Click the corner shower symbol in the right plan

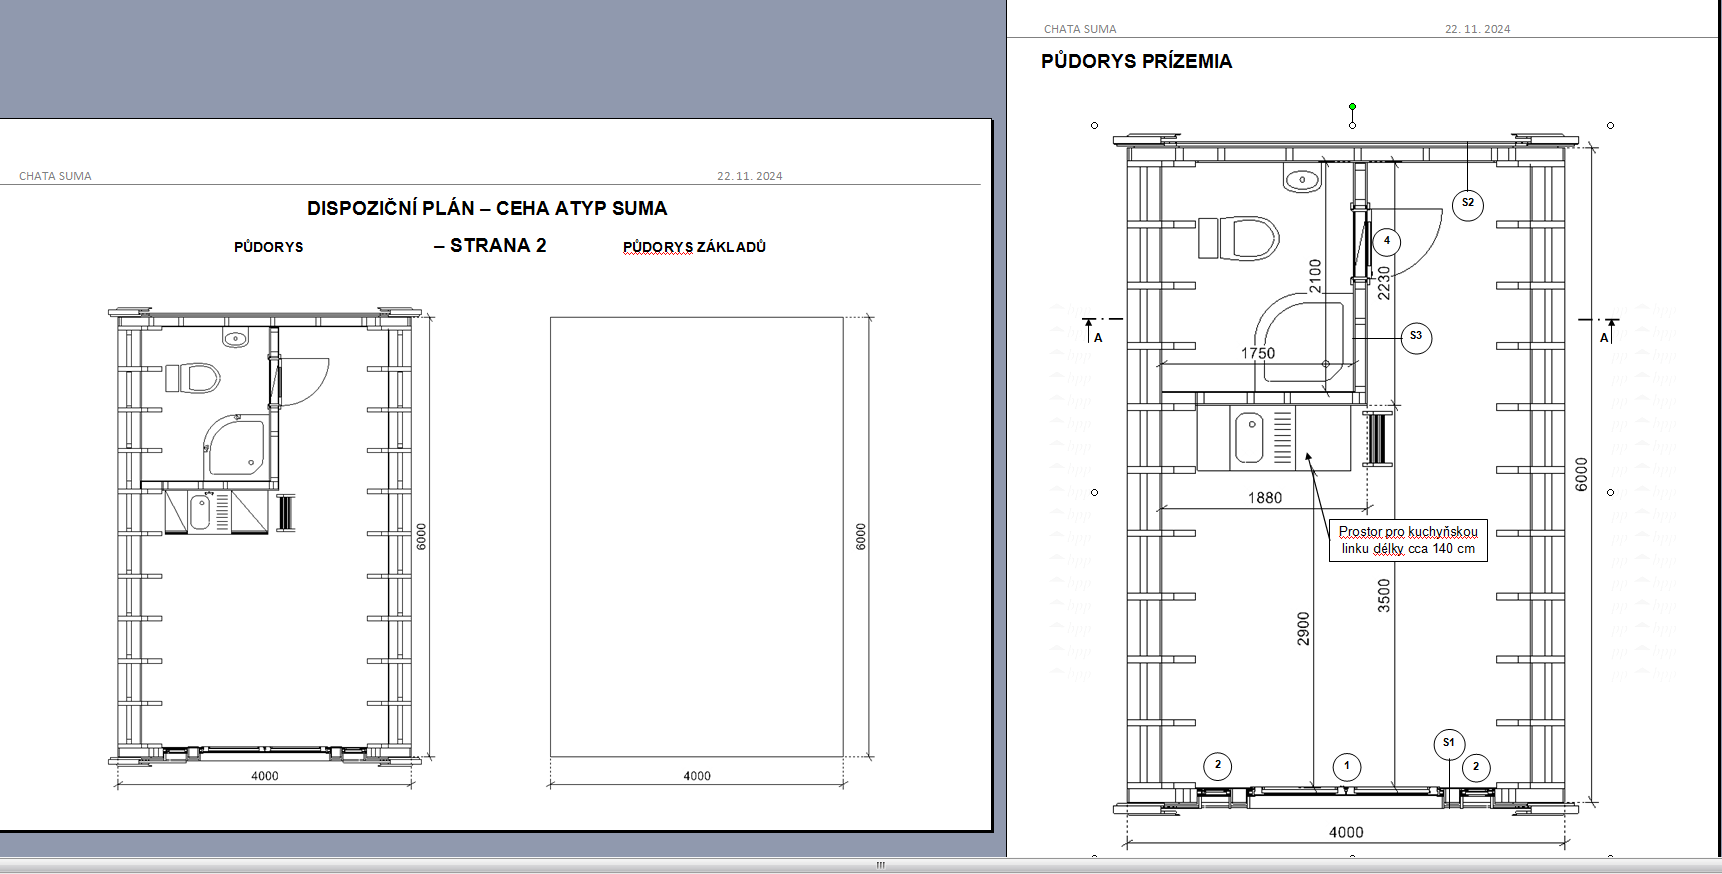(1301, 338)
